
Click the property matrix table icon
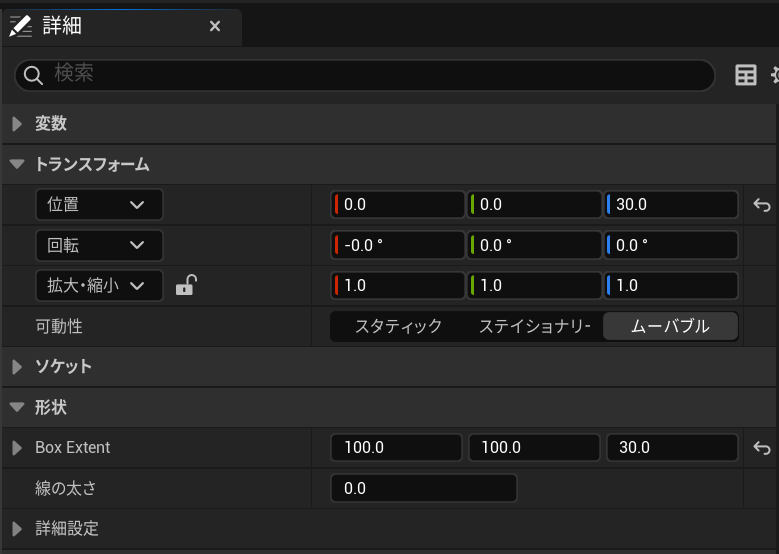coord(746,75)
